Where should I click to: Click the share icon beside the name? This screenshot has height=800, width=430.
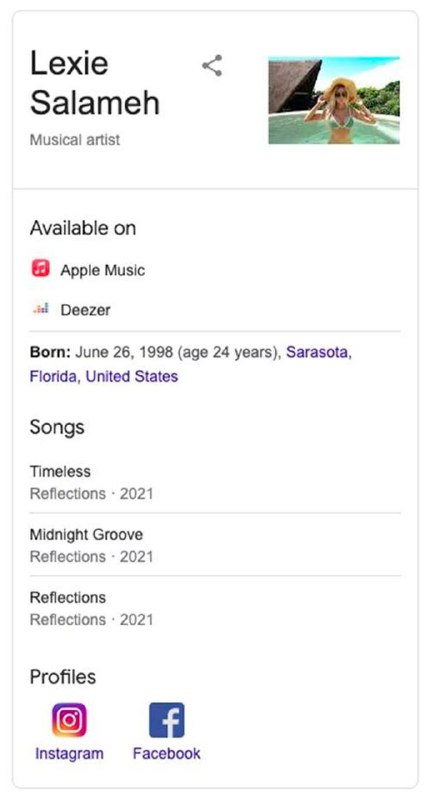[212, 65]
